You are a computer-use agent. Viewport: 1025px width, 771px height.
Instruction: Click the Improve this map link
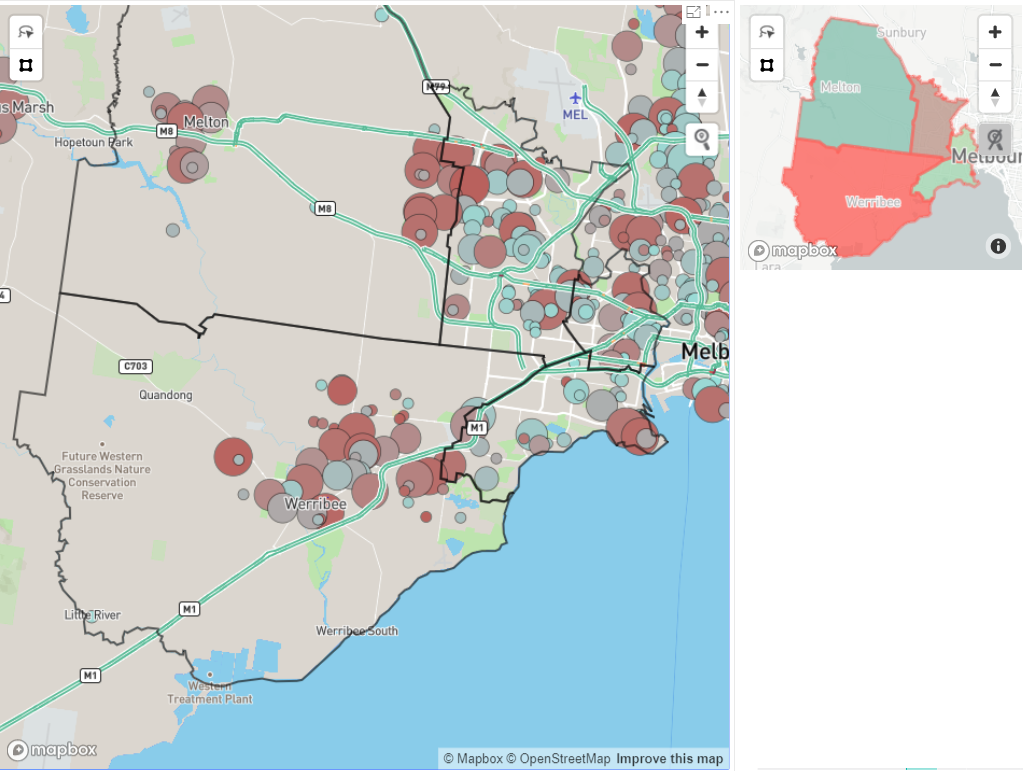coord(668,758)
